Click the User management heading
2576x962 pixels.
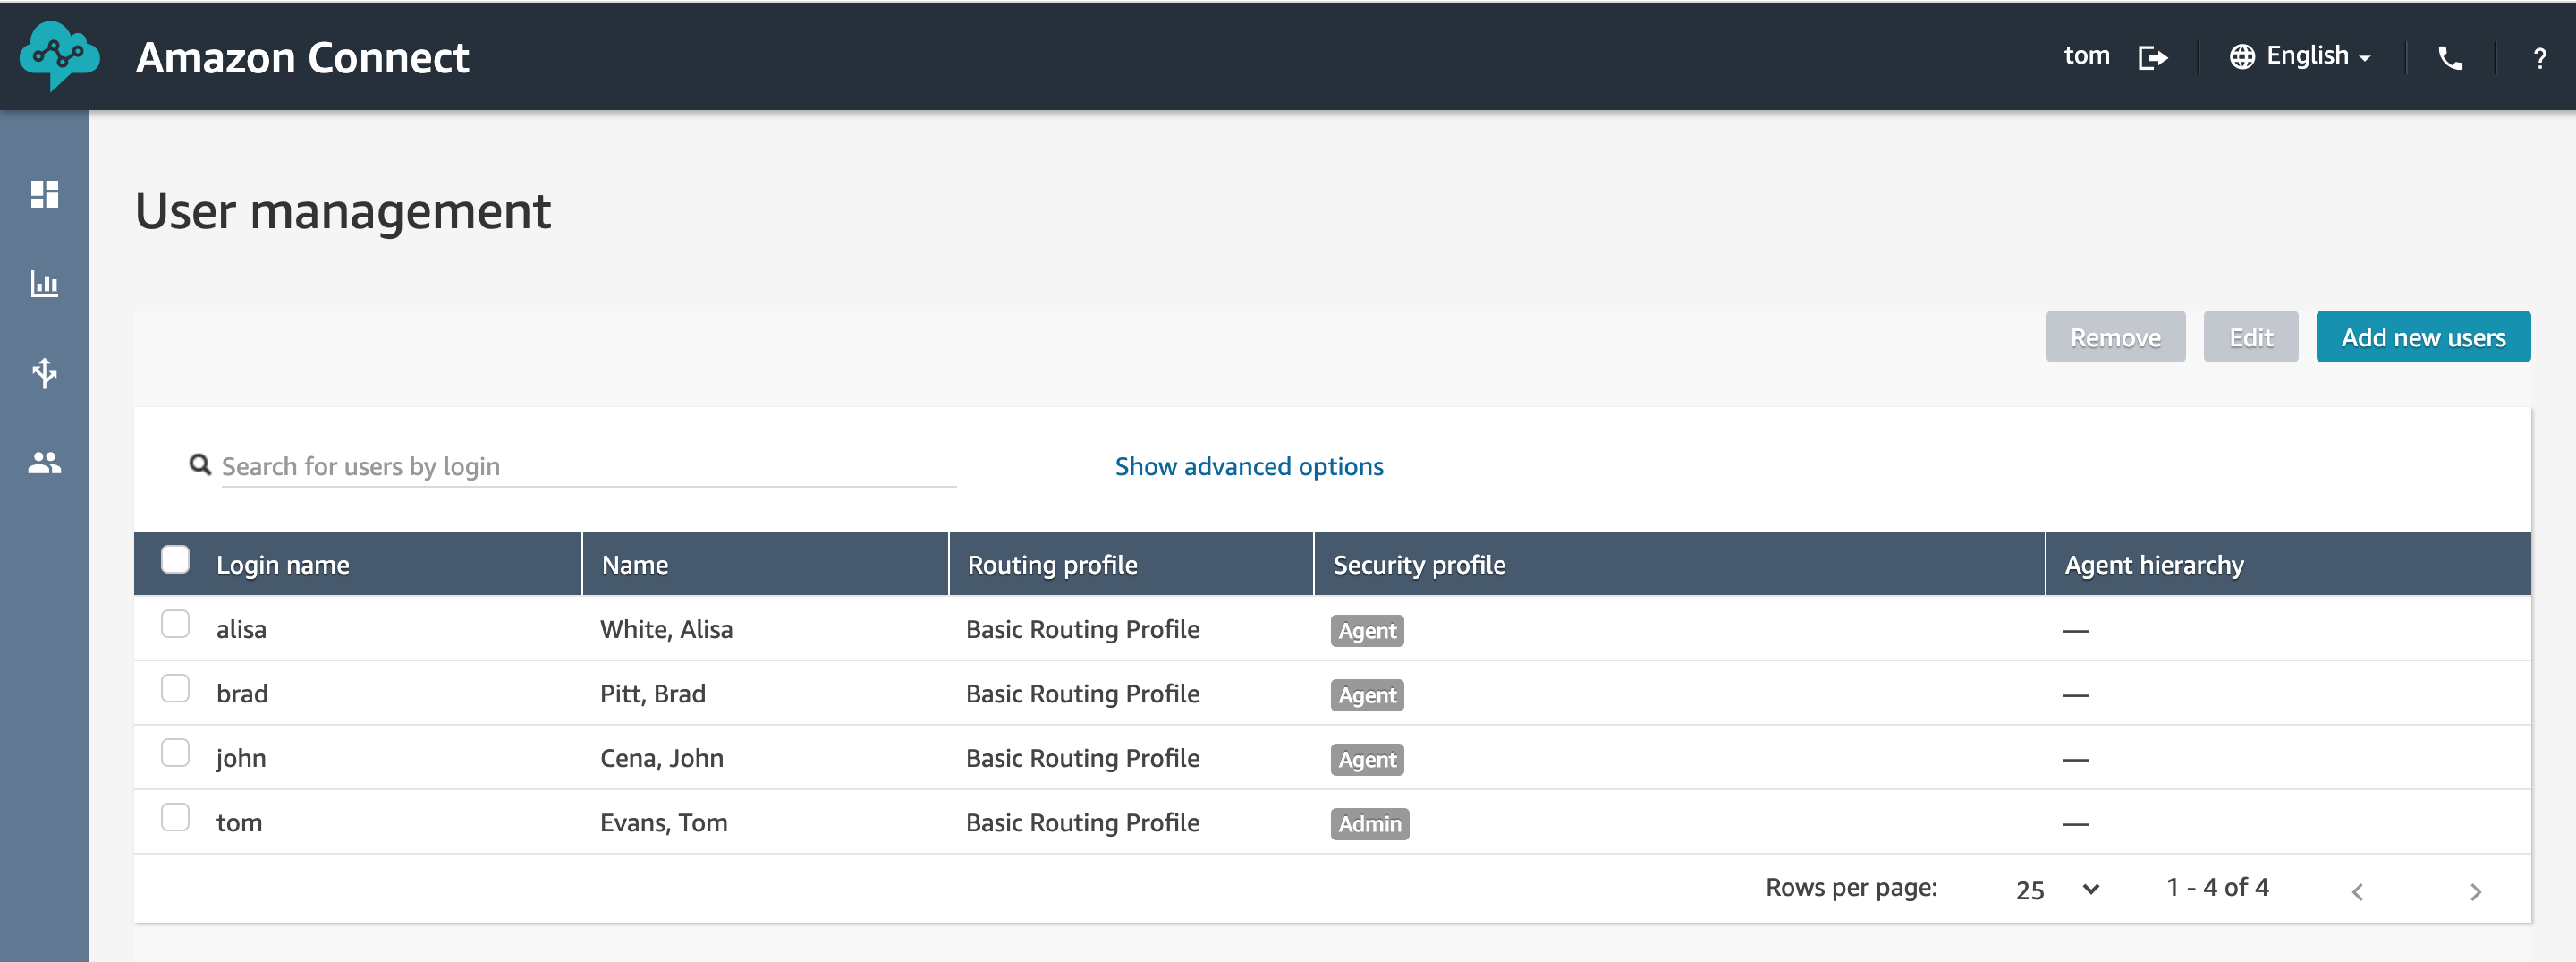pyautogui.click(x=342, y=211)
